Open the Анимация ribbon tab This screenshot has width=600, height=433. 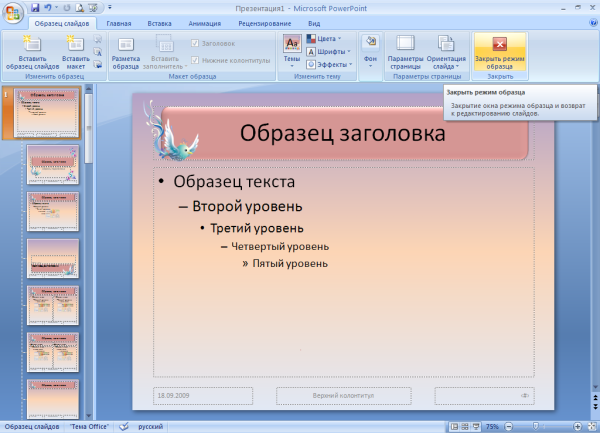205,23
